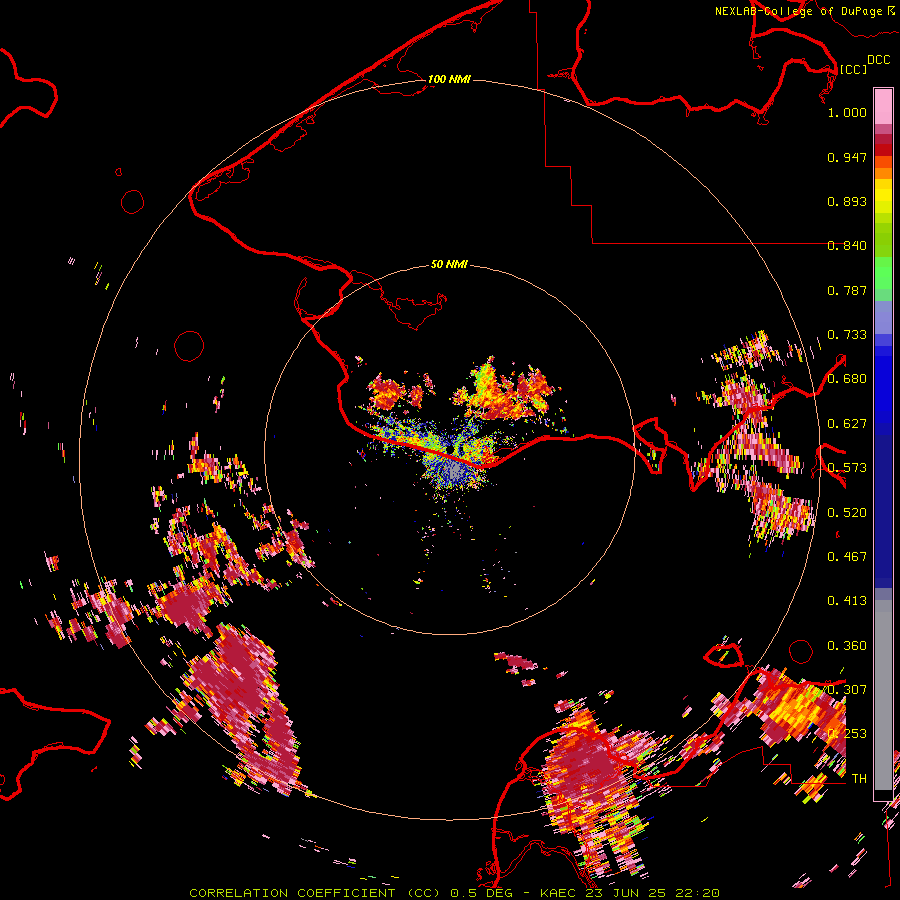900x900 pixels.
Task: Select the 0.307 legend value
Action: [x=847, y=690]
